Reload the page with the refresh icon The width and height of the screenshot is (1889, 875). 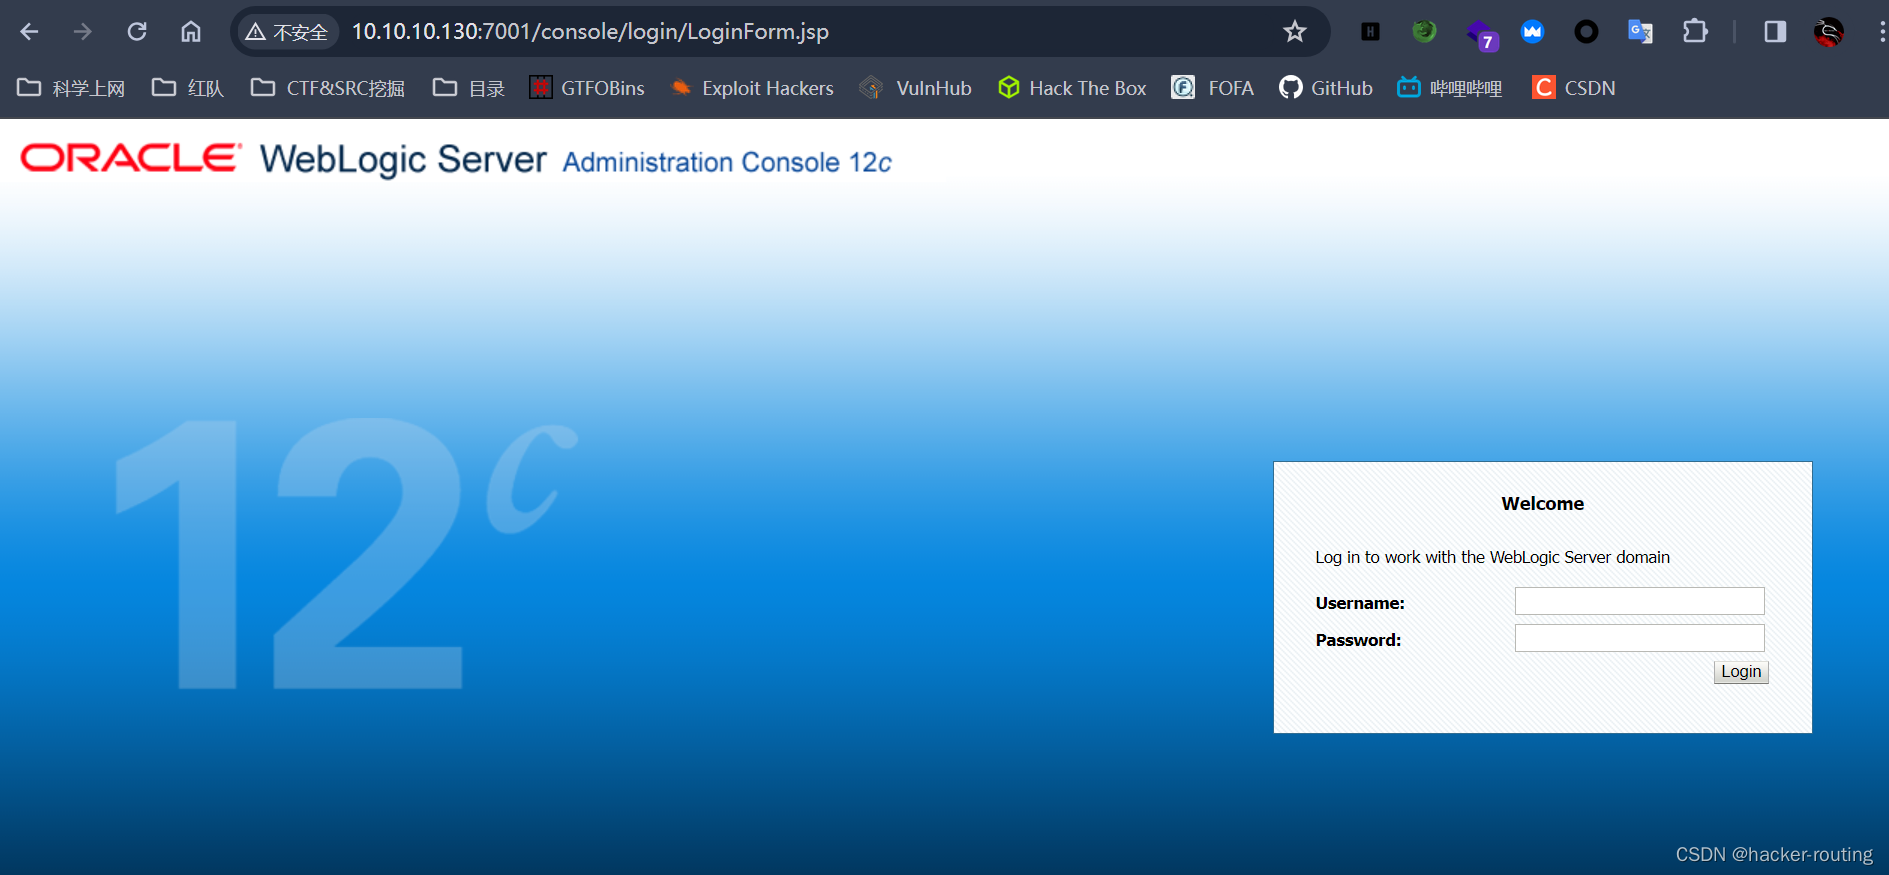tap(137, 32)
